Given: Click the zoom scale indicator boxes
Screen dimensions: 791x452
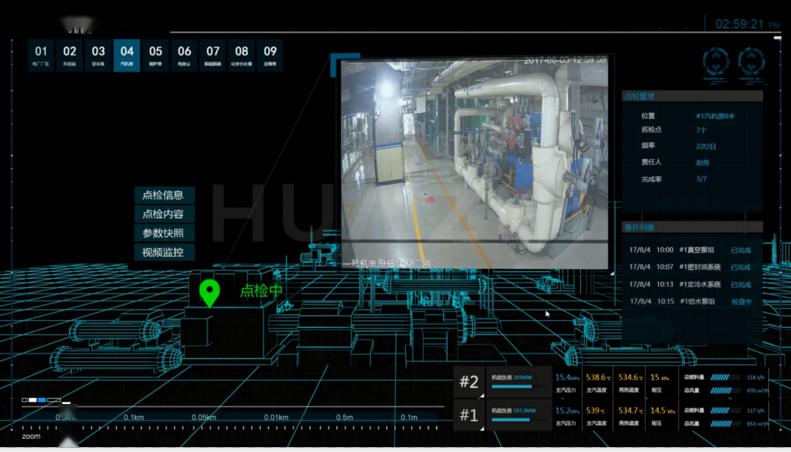Looking at the screenshot, I should [41, 400].
